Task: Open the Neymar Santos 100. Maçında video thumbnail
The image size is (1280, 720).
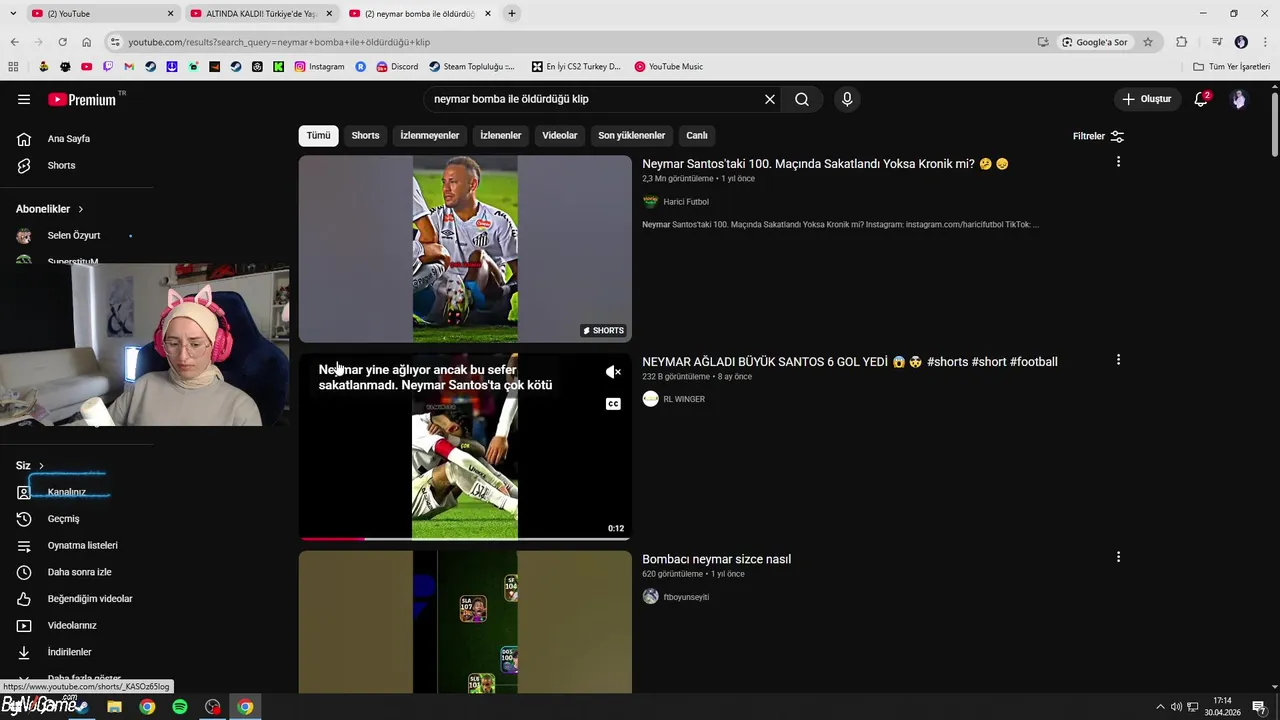Action: pyautogui.click(x=465, y=249)
